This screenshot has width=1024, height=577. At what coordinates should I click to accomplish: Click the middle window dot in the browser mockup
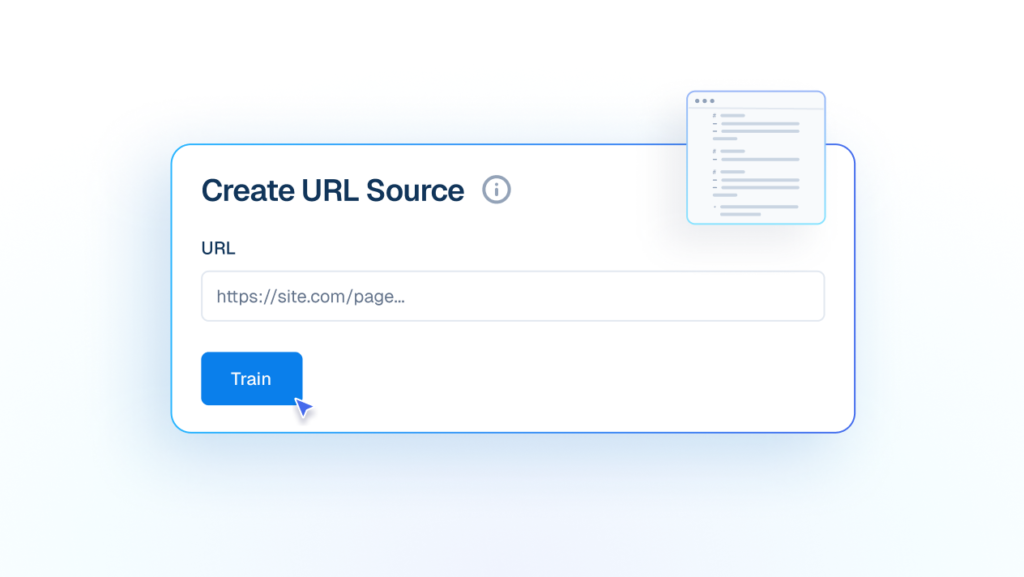coord(705,101)
